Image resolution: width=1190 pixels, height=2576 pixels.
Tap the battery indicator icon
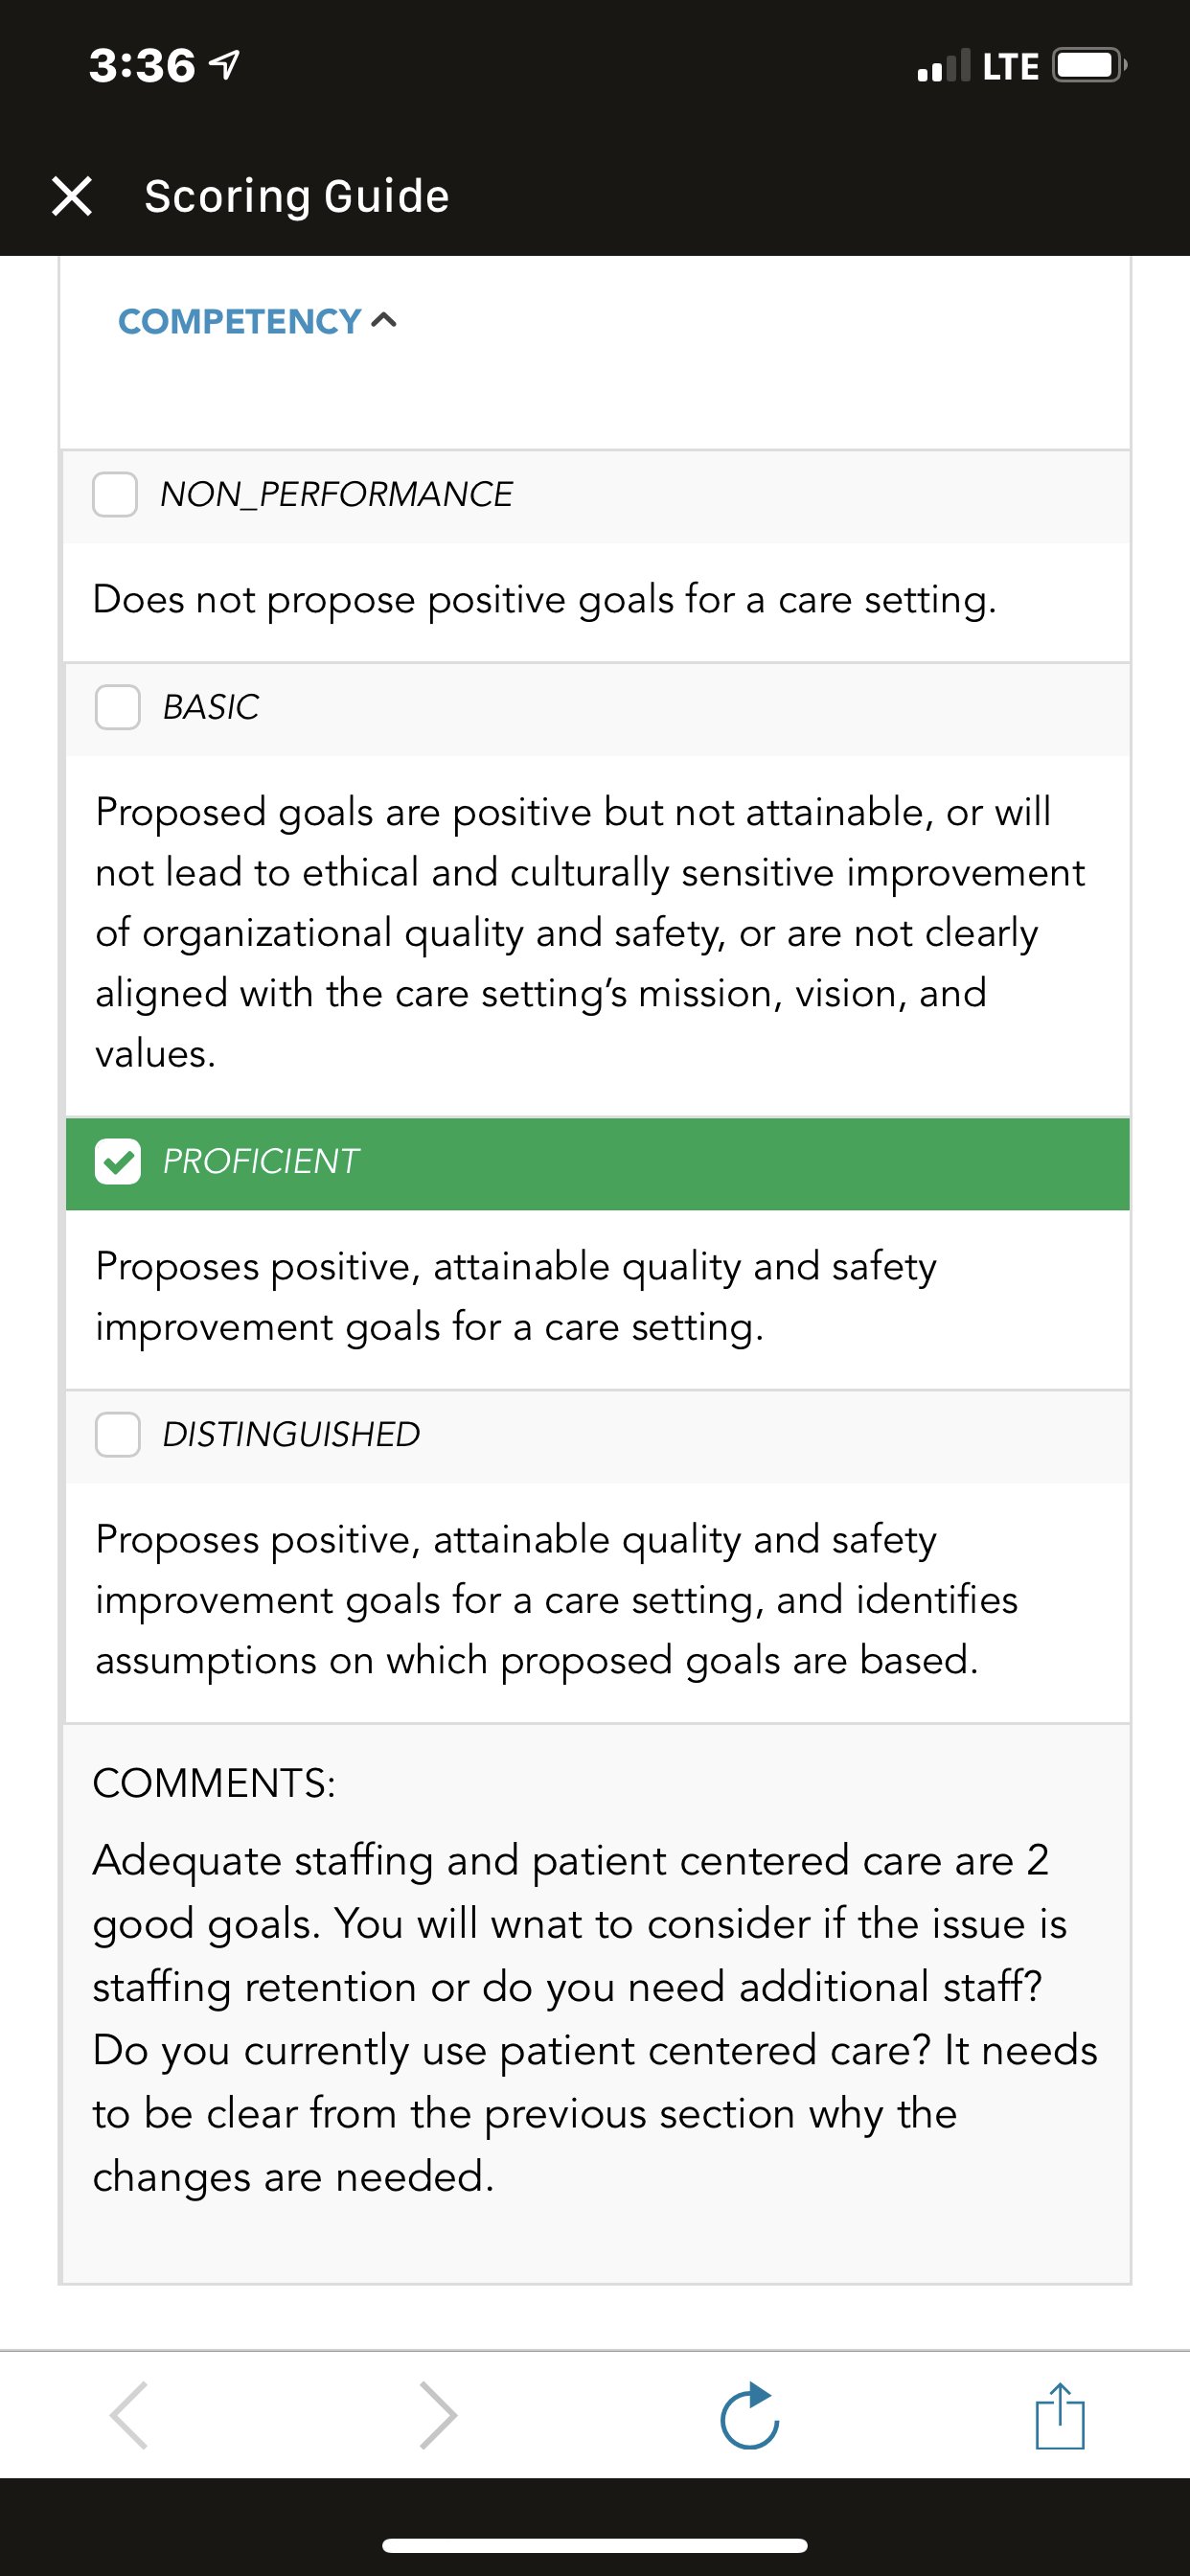coord(1089,66)
